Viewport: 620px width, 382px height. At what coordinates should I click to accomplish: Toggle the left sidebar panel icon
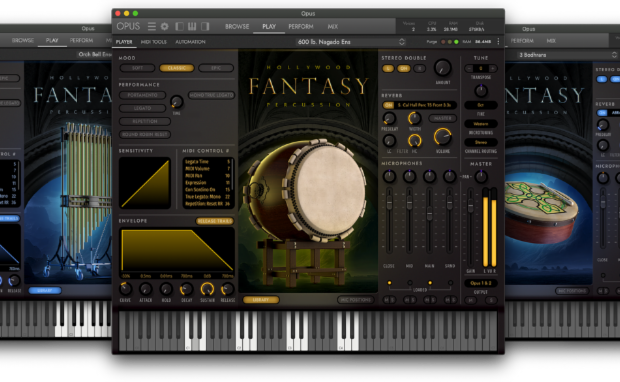[180, 26]
